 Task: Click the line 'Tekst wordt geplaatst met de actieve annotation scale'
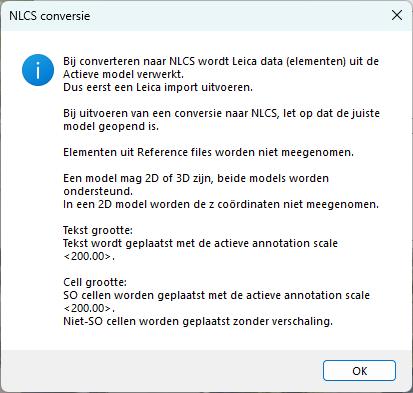click(x=200, y=243)
